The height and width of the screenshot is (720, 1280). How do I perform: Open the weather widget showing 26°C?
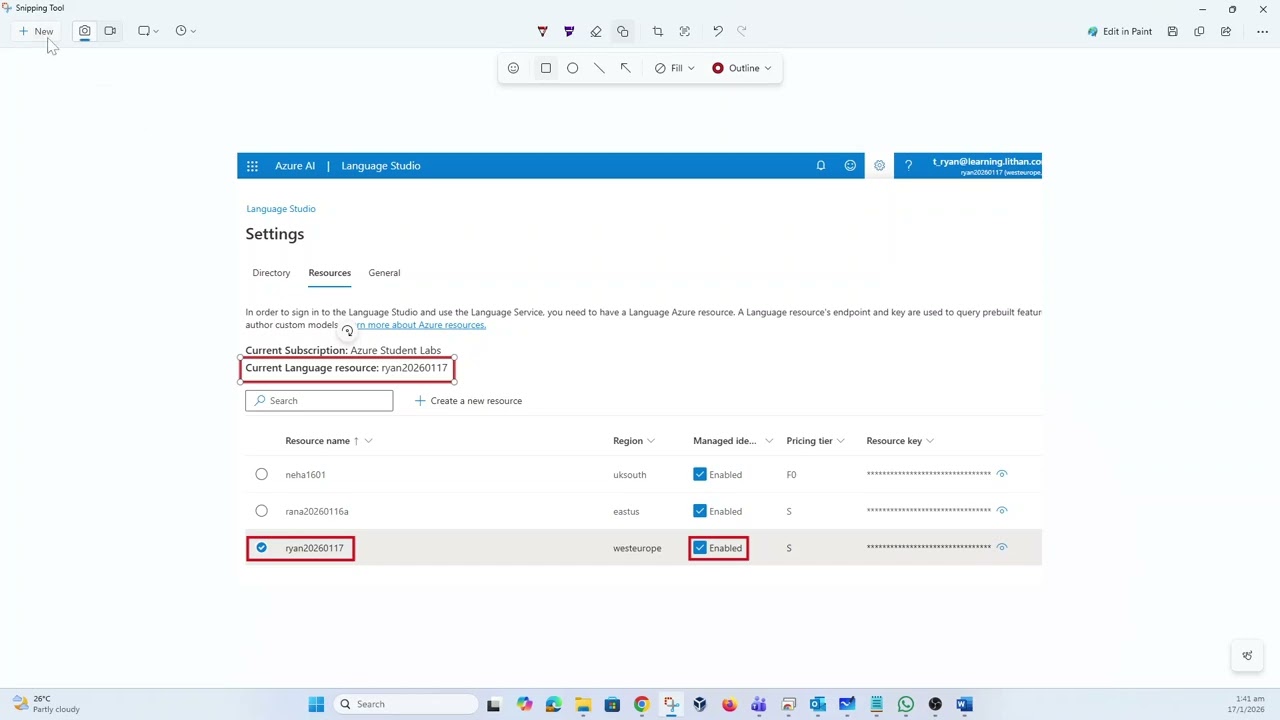click(x=46, y=704)
